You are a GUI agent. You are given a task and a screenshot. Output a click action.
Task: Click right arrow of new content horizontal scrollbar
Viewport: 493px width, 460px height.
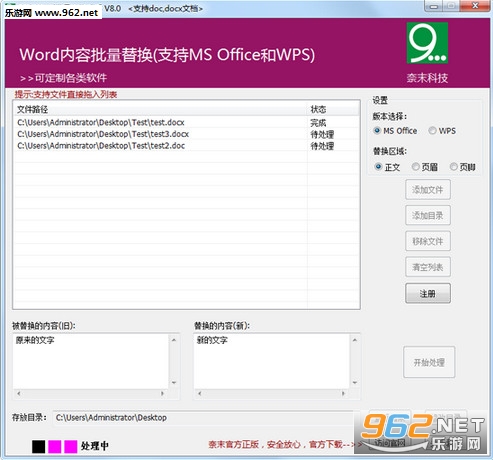pyautogui.click(x=343, y=393)
